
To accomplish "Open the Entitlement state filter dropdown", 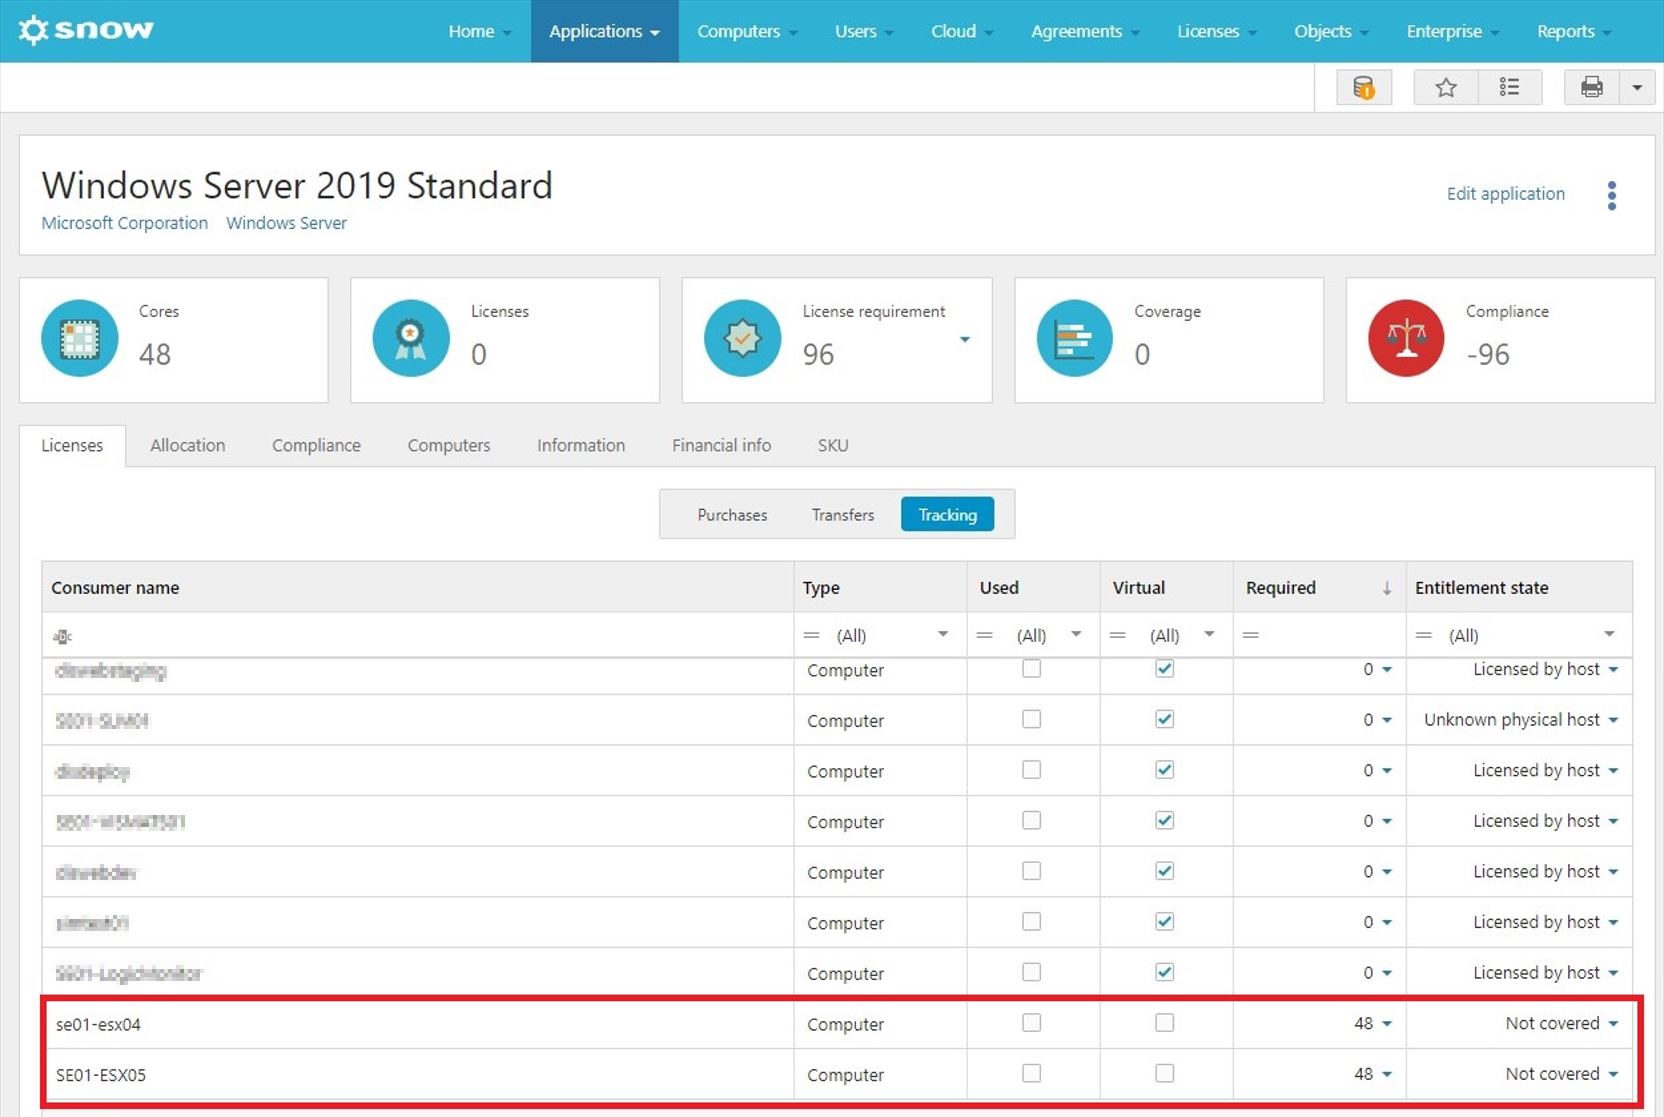I will pos(1609,635).
